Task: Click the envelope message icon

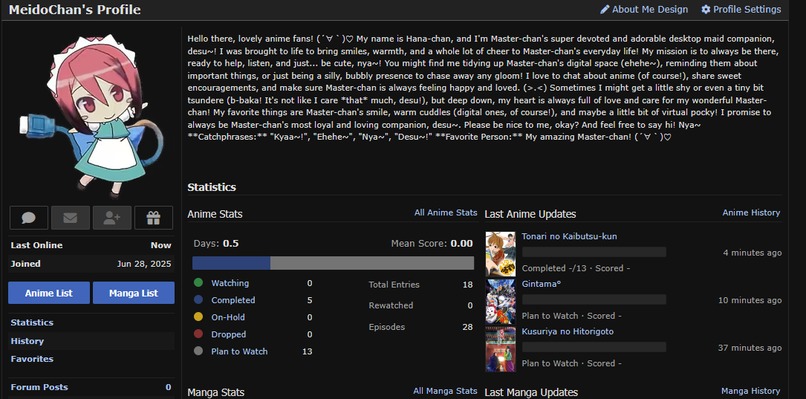Action: coord(70,218)
